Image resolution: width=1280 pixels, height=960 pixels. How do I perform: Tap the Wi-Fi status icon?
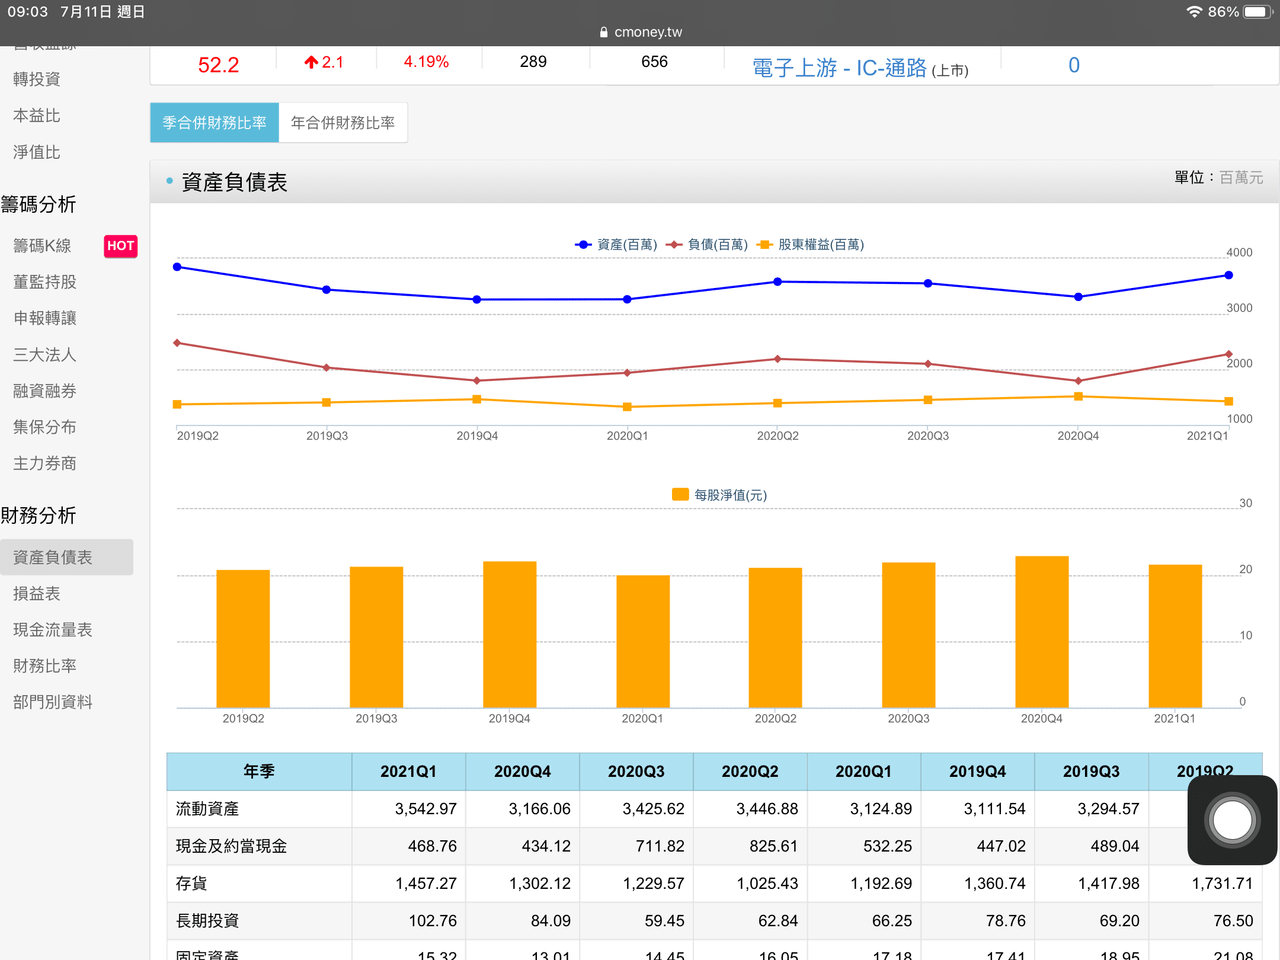coord(1194,12)
